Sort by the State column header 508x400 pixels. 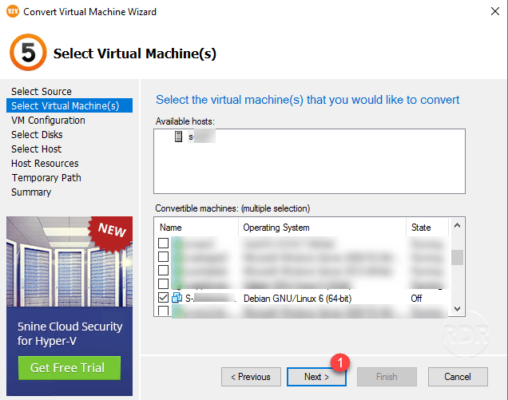click(427, 227)
